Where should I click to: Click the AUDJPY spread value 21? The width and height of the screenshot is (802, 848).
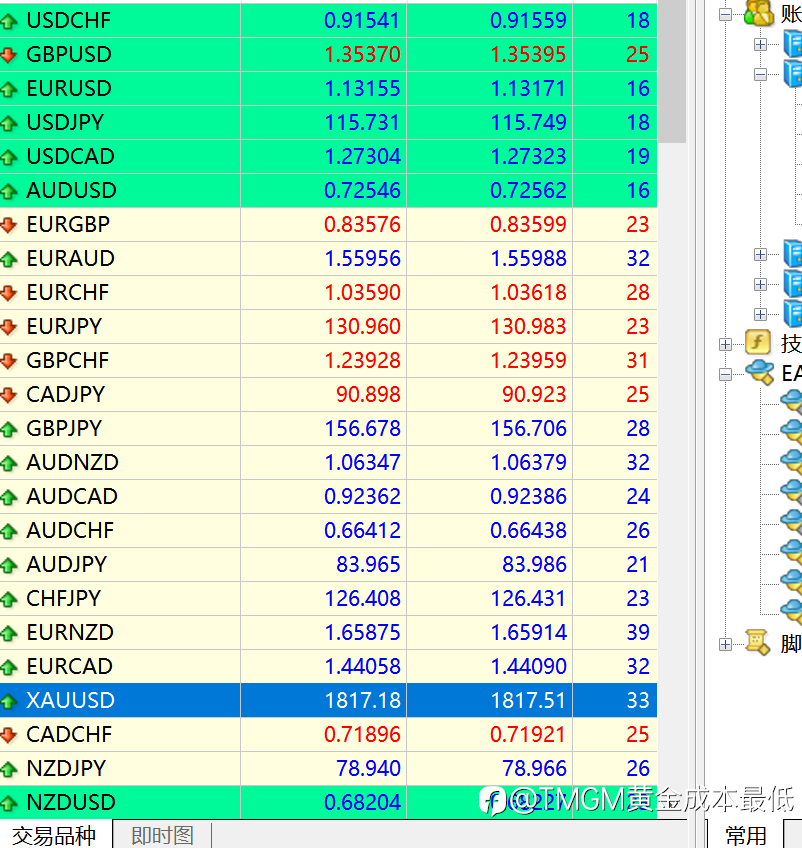pyautogui.click(x=638, y=565)
